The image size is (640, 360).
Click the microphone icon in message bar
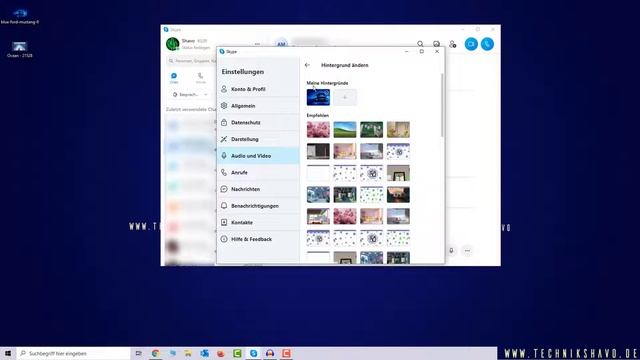(451, 251)
